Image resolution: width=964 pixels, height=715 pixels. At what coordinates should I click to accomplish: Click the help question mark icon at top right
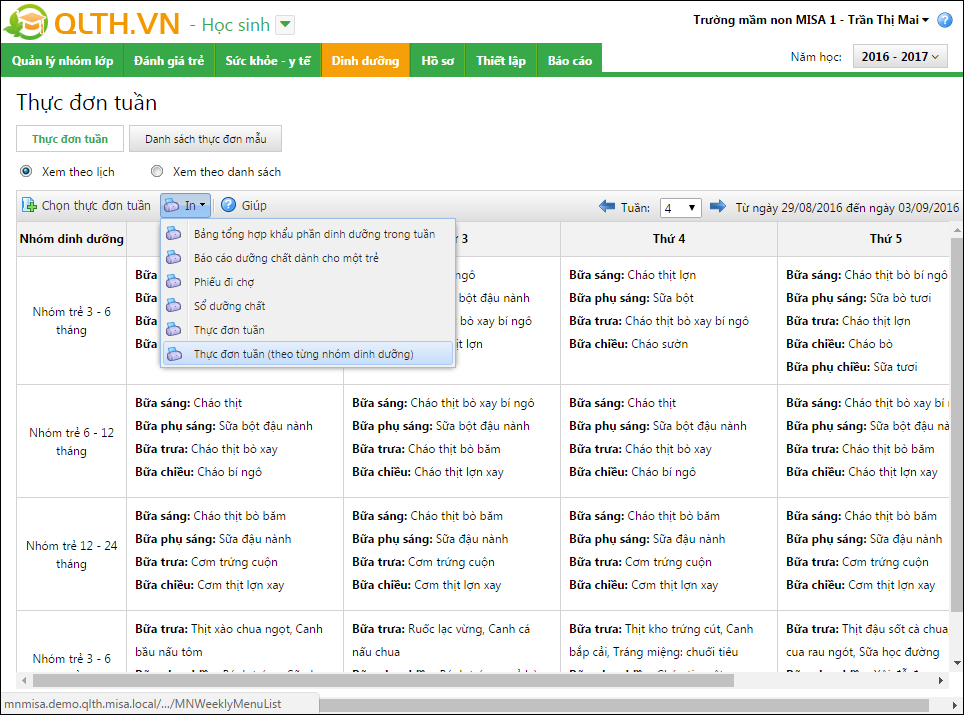[x=945, y=20]
